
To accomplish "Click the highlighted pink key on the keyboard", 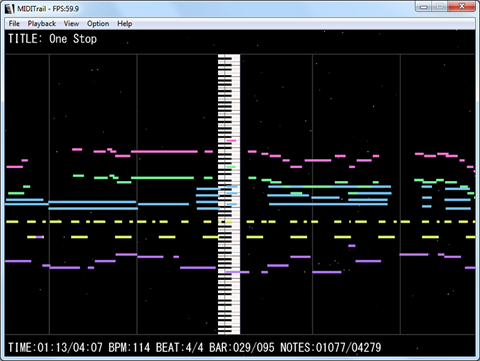I will (231, 141).
